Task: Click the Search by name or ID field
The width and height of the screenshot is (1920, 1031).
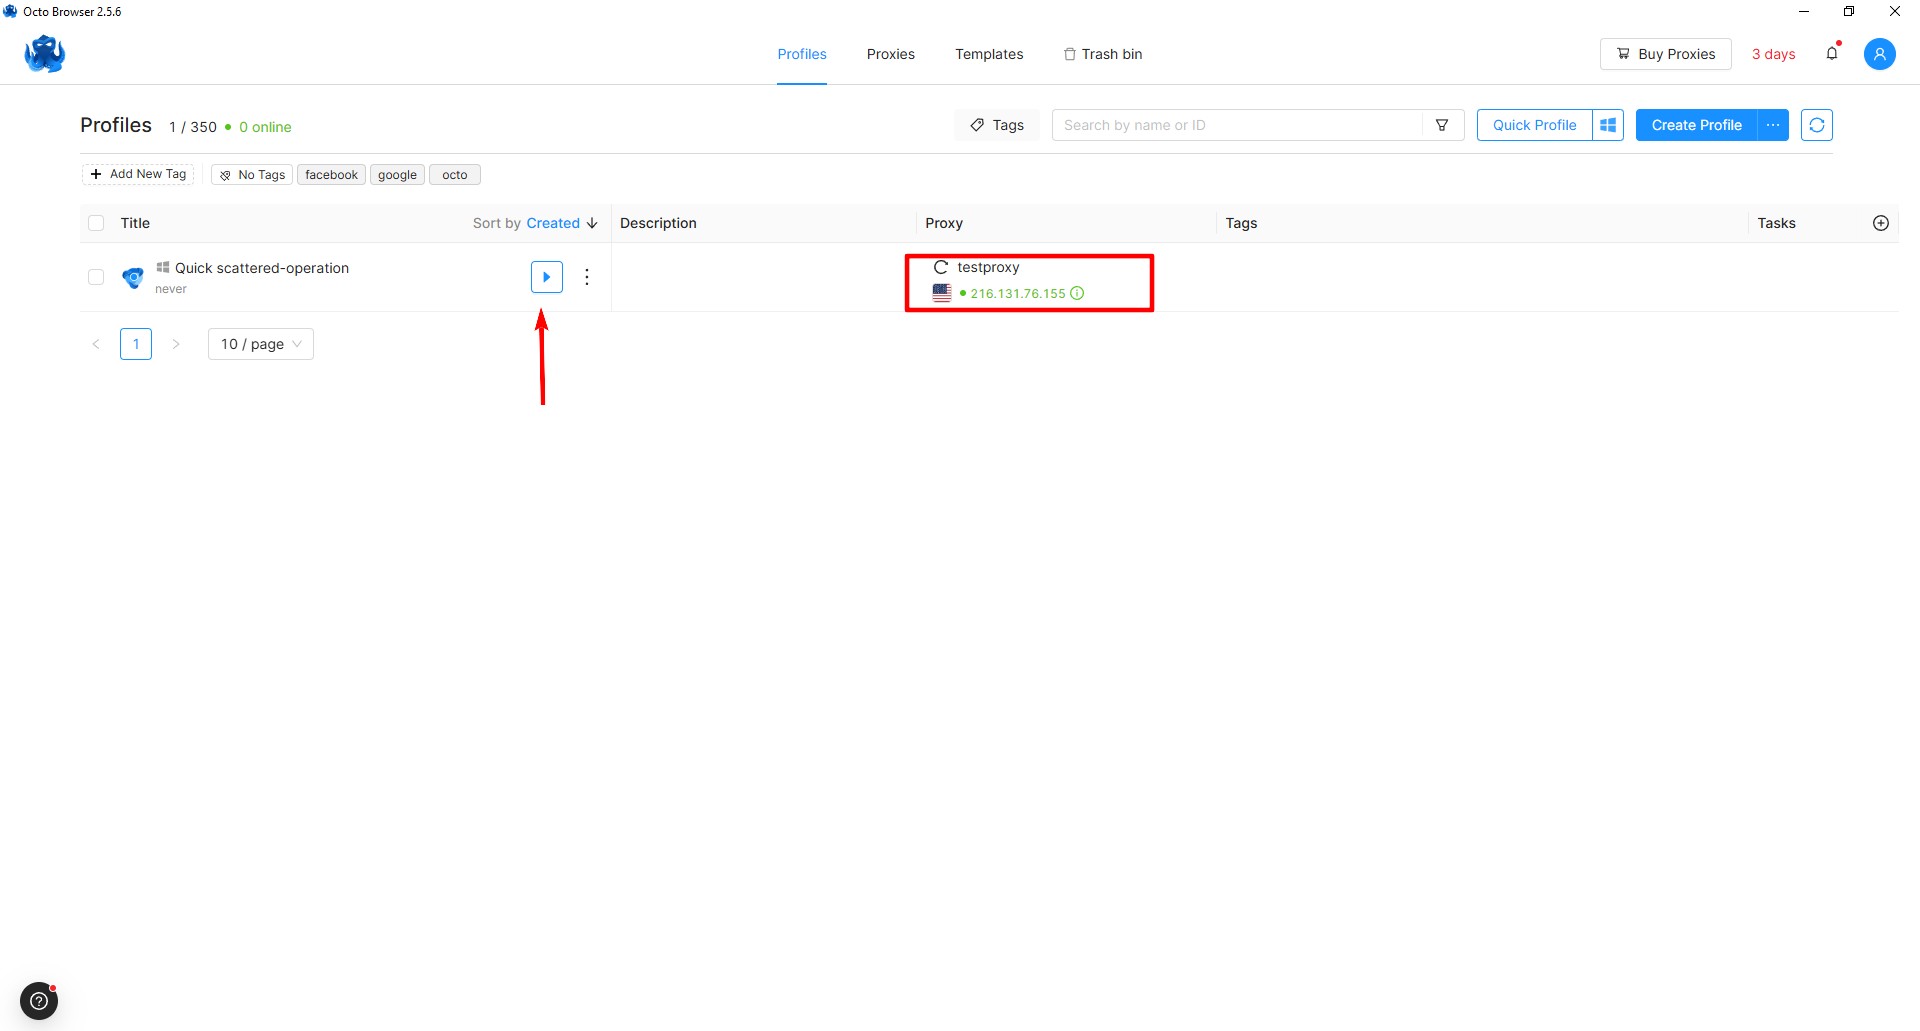Action: (1236, 125)
